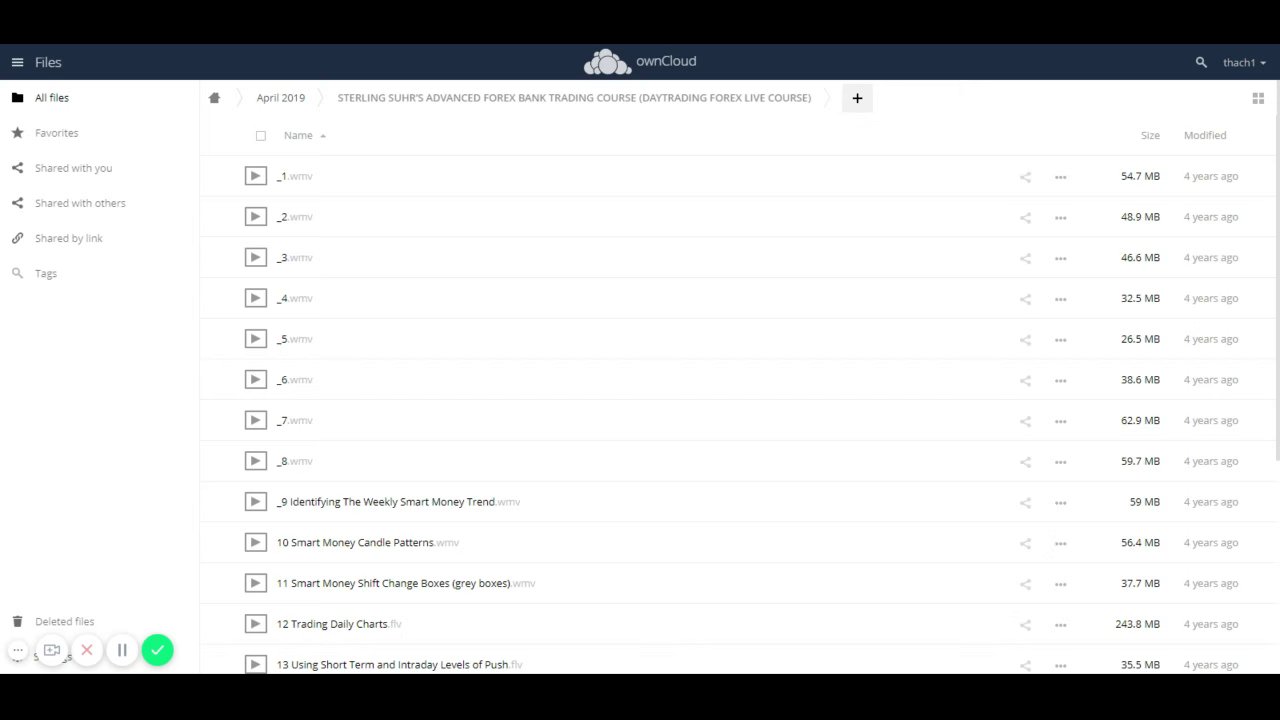Click the plus new file button
Image resolution: width=1280 pixels, height=720 pixels.
(857, 98)
